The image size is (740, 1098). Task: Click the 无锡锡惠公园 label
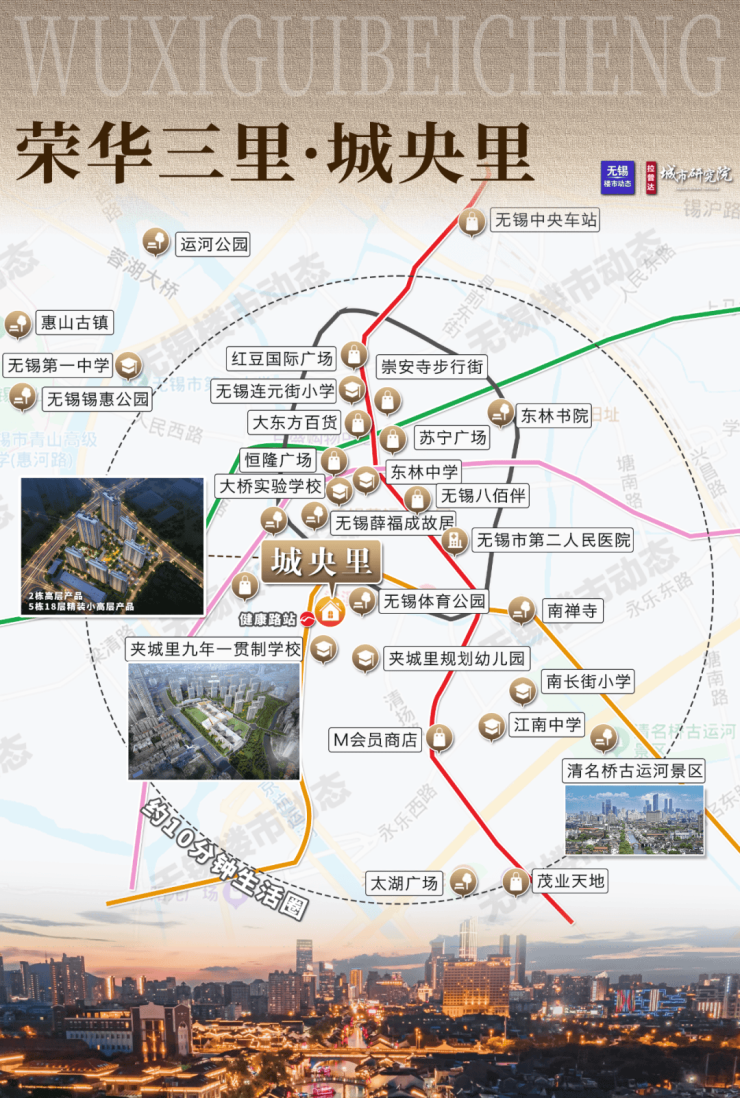coord(97,399)
